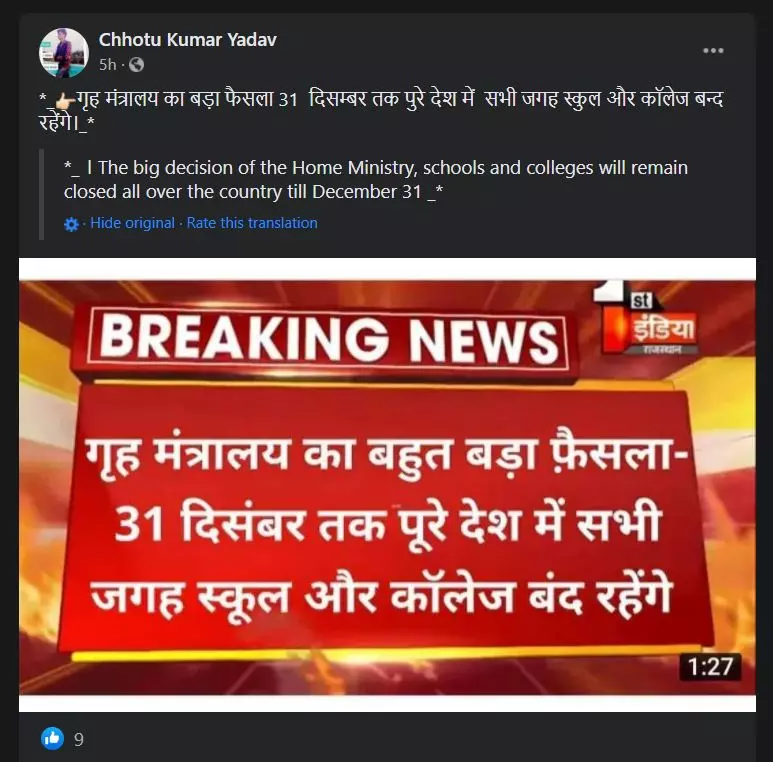View the 9 reactions count
Screen dimensions: 773x762
click(x=79, y=739)
